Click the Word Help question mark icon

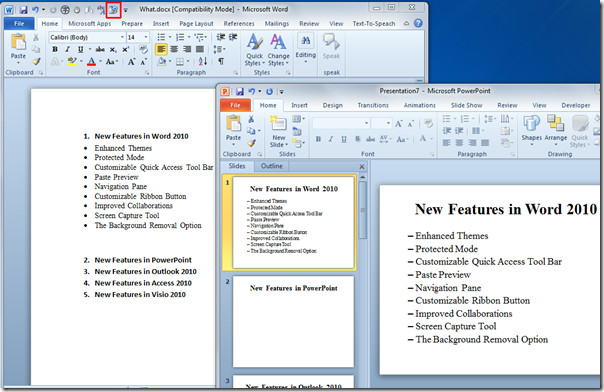[x=418, y=23]
